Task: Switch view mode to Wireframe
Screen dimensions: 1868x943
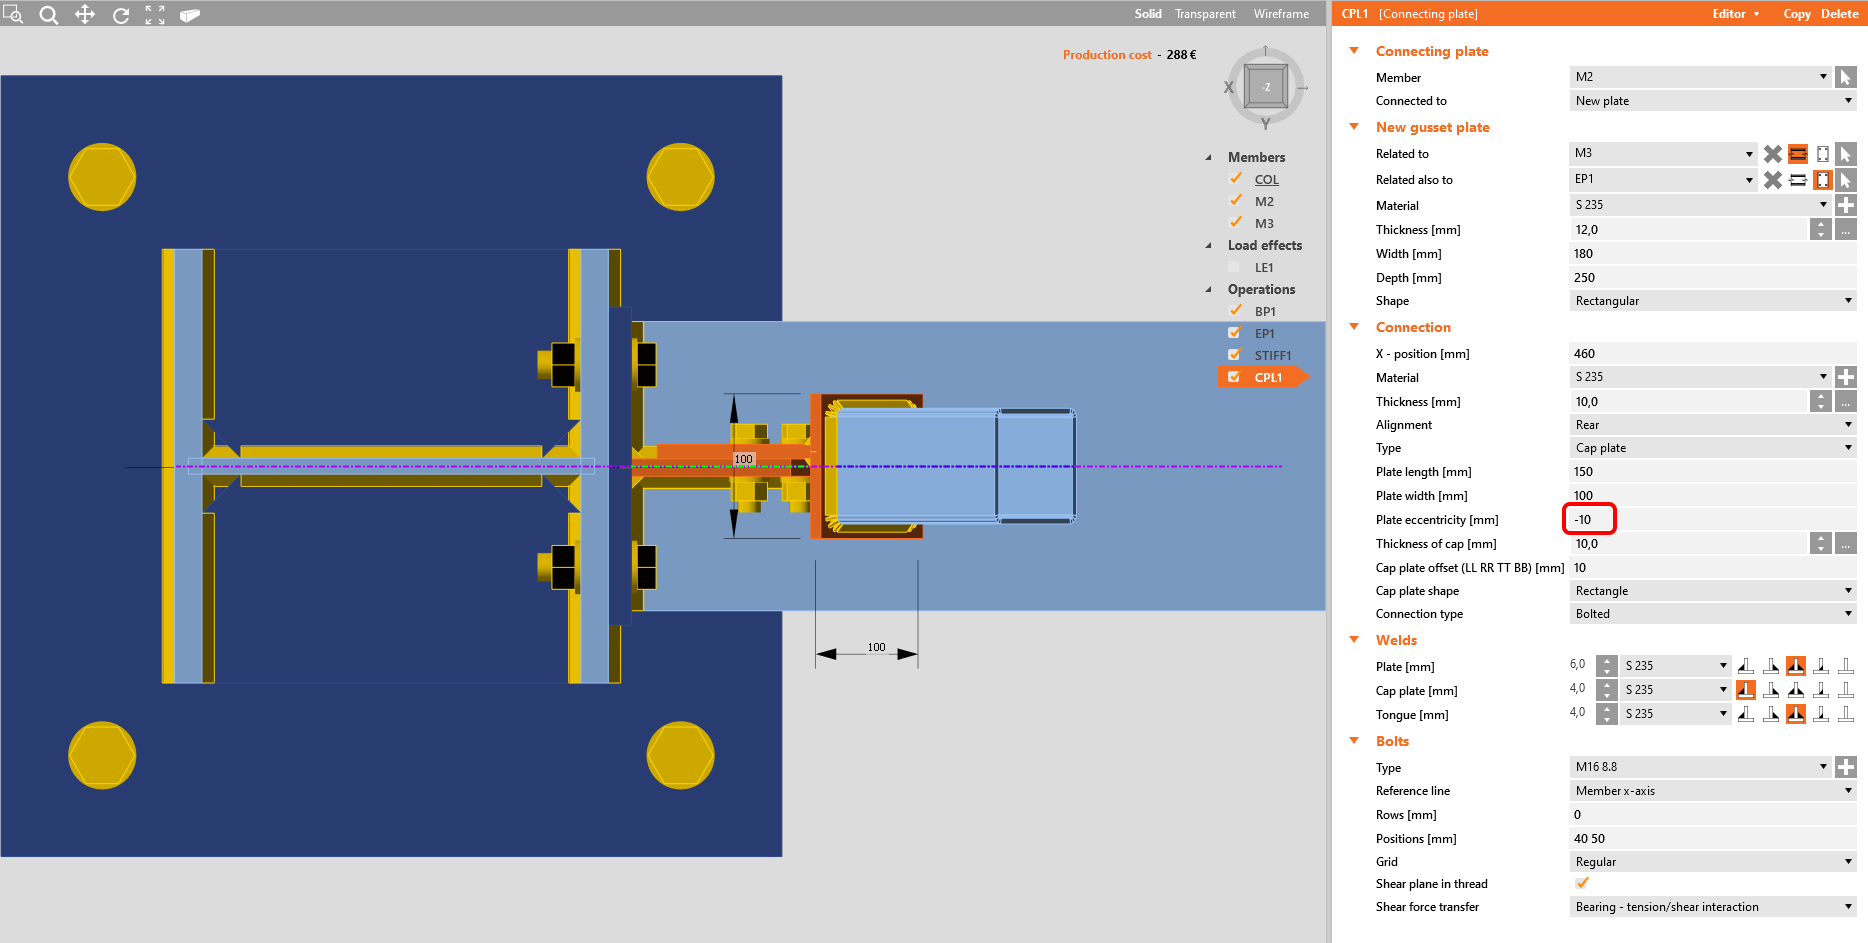Action: pyautogui.click(x=1281, y=14)
